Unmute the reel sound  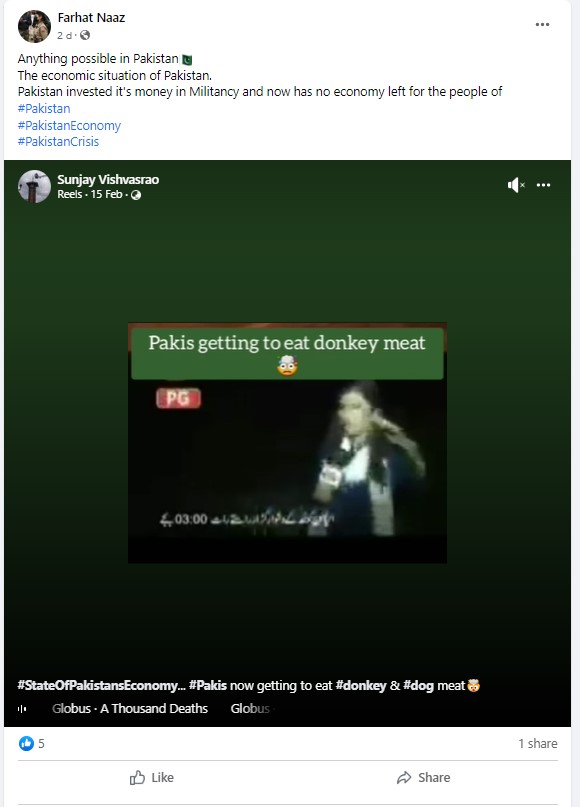pyautogui.click(x=516, y=185)
